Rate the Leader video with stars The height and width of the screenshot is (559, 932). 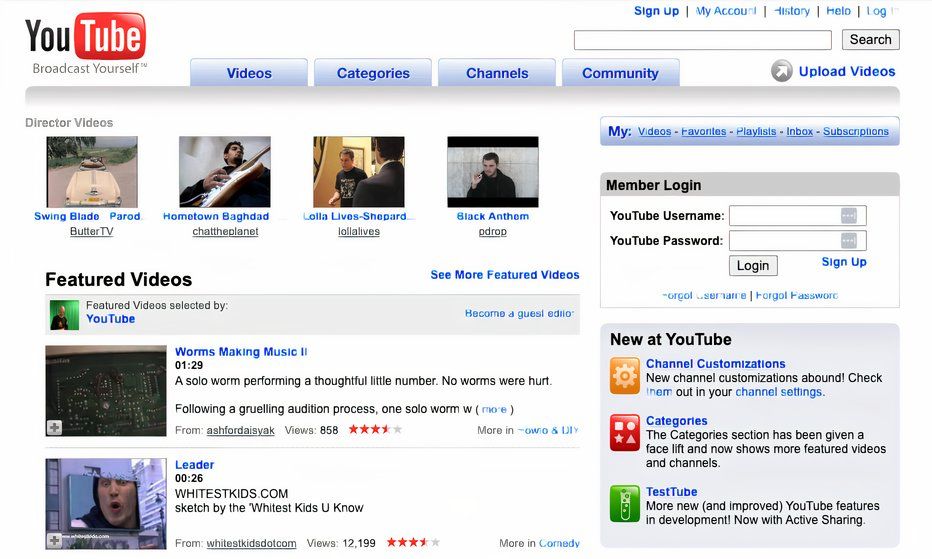413,542
